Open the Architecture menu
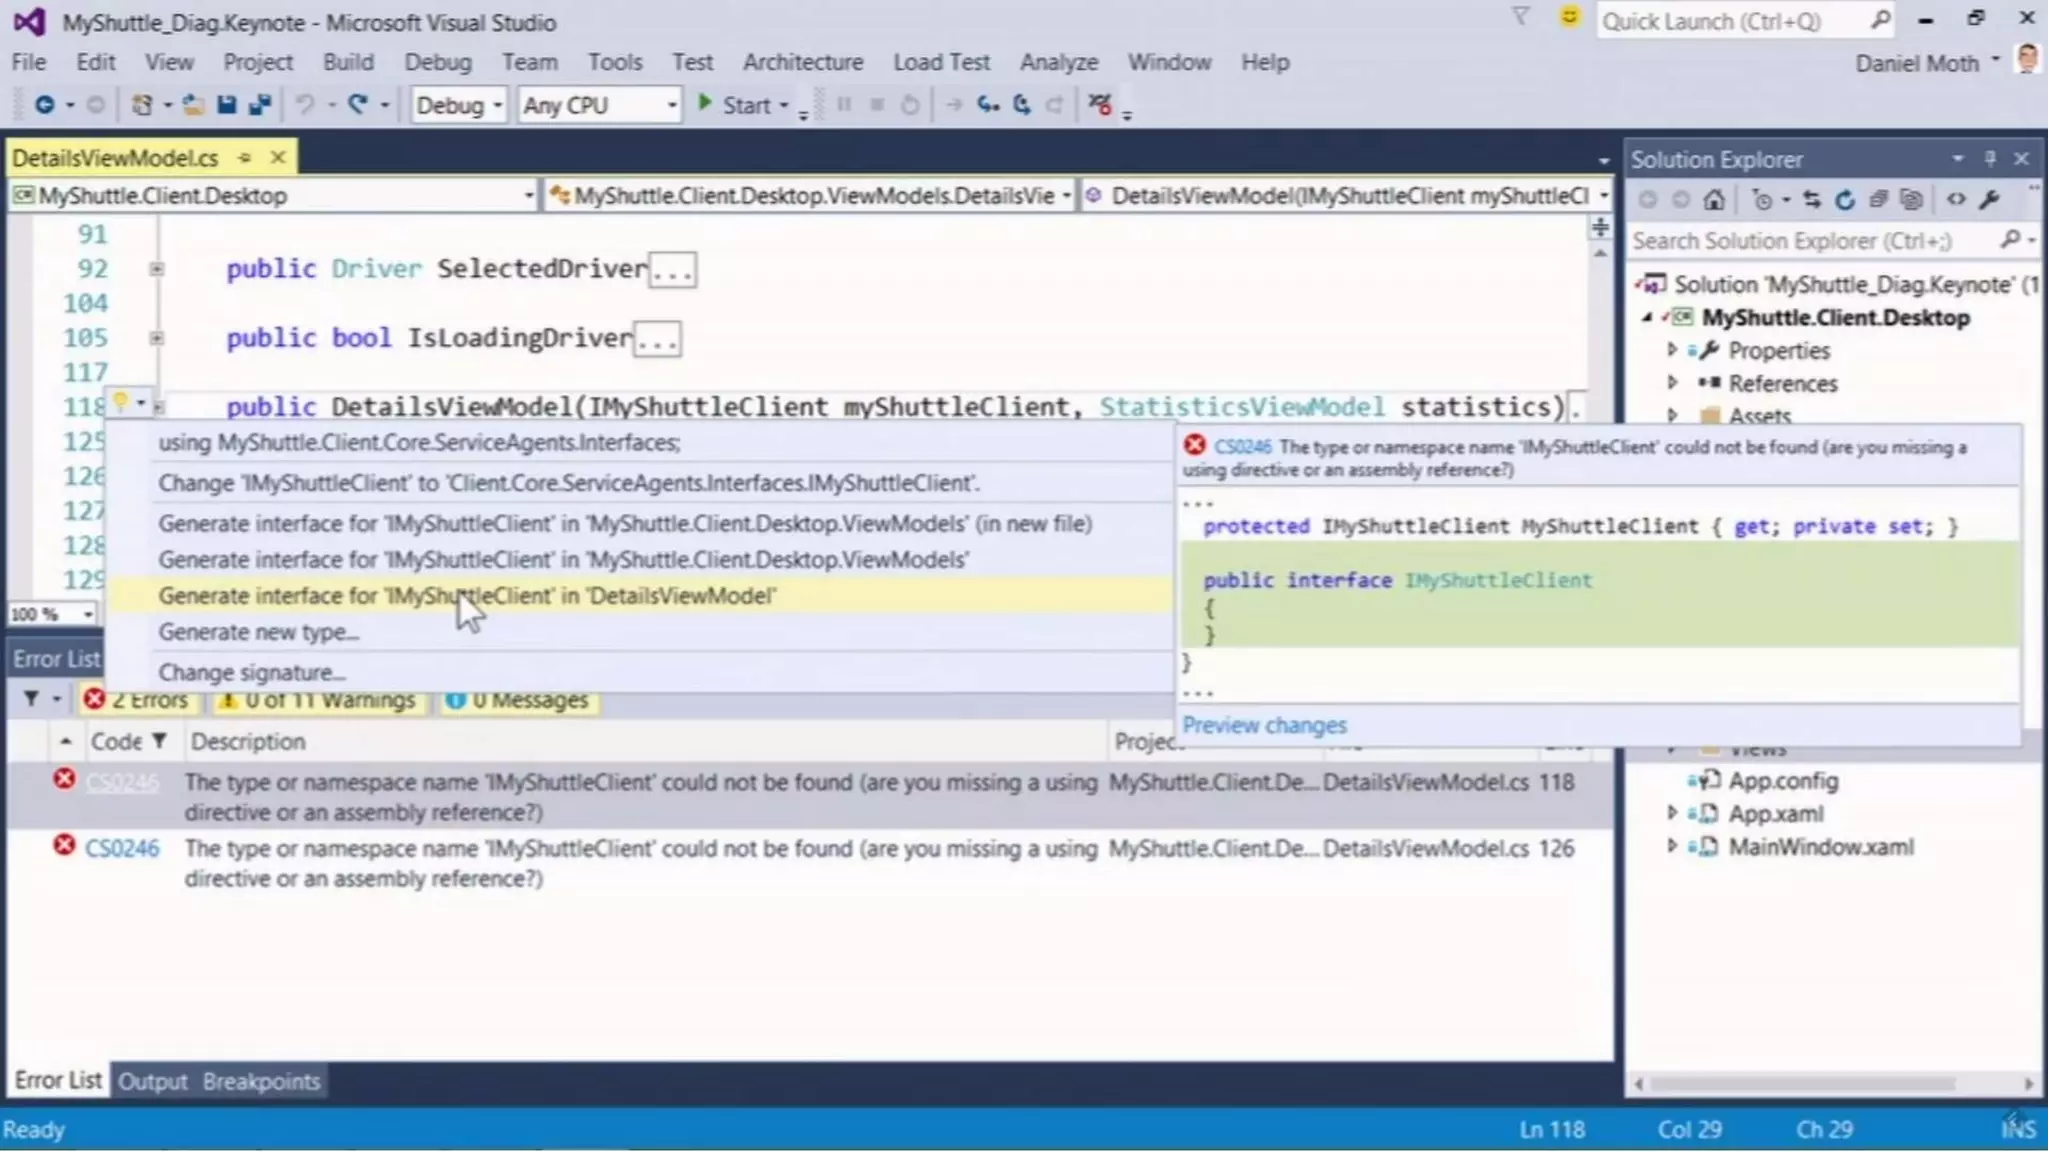The height and width of the screenshot is (1152, 2048). [x=802, y=62]
